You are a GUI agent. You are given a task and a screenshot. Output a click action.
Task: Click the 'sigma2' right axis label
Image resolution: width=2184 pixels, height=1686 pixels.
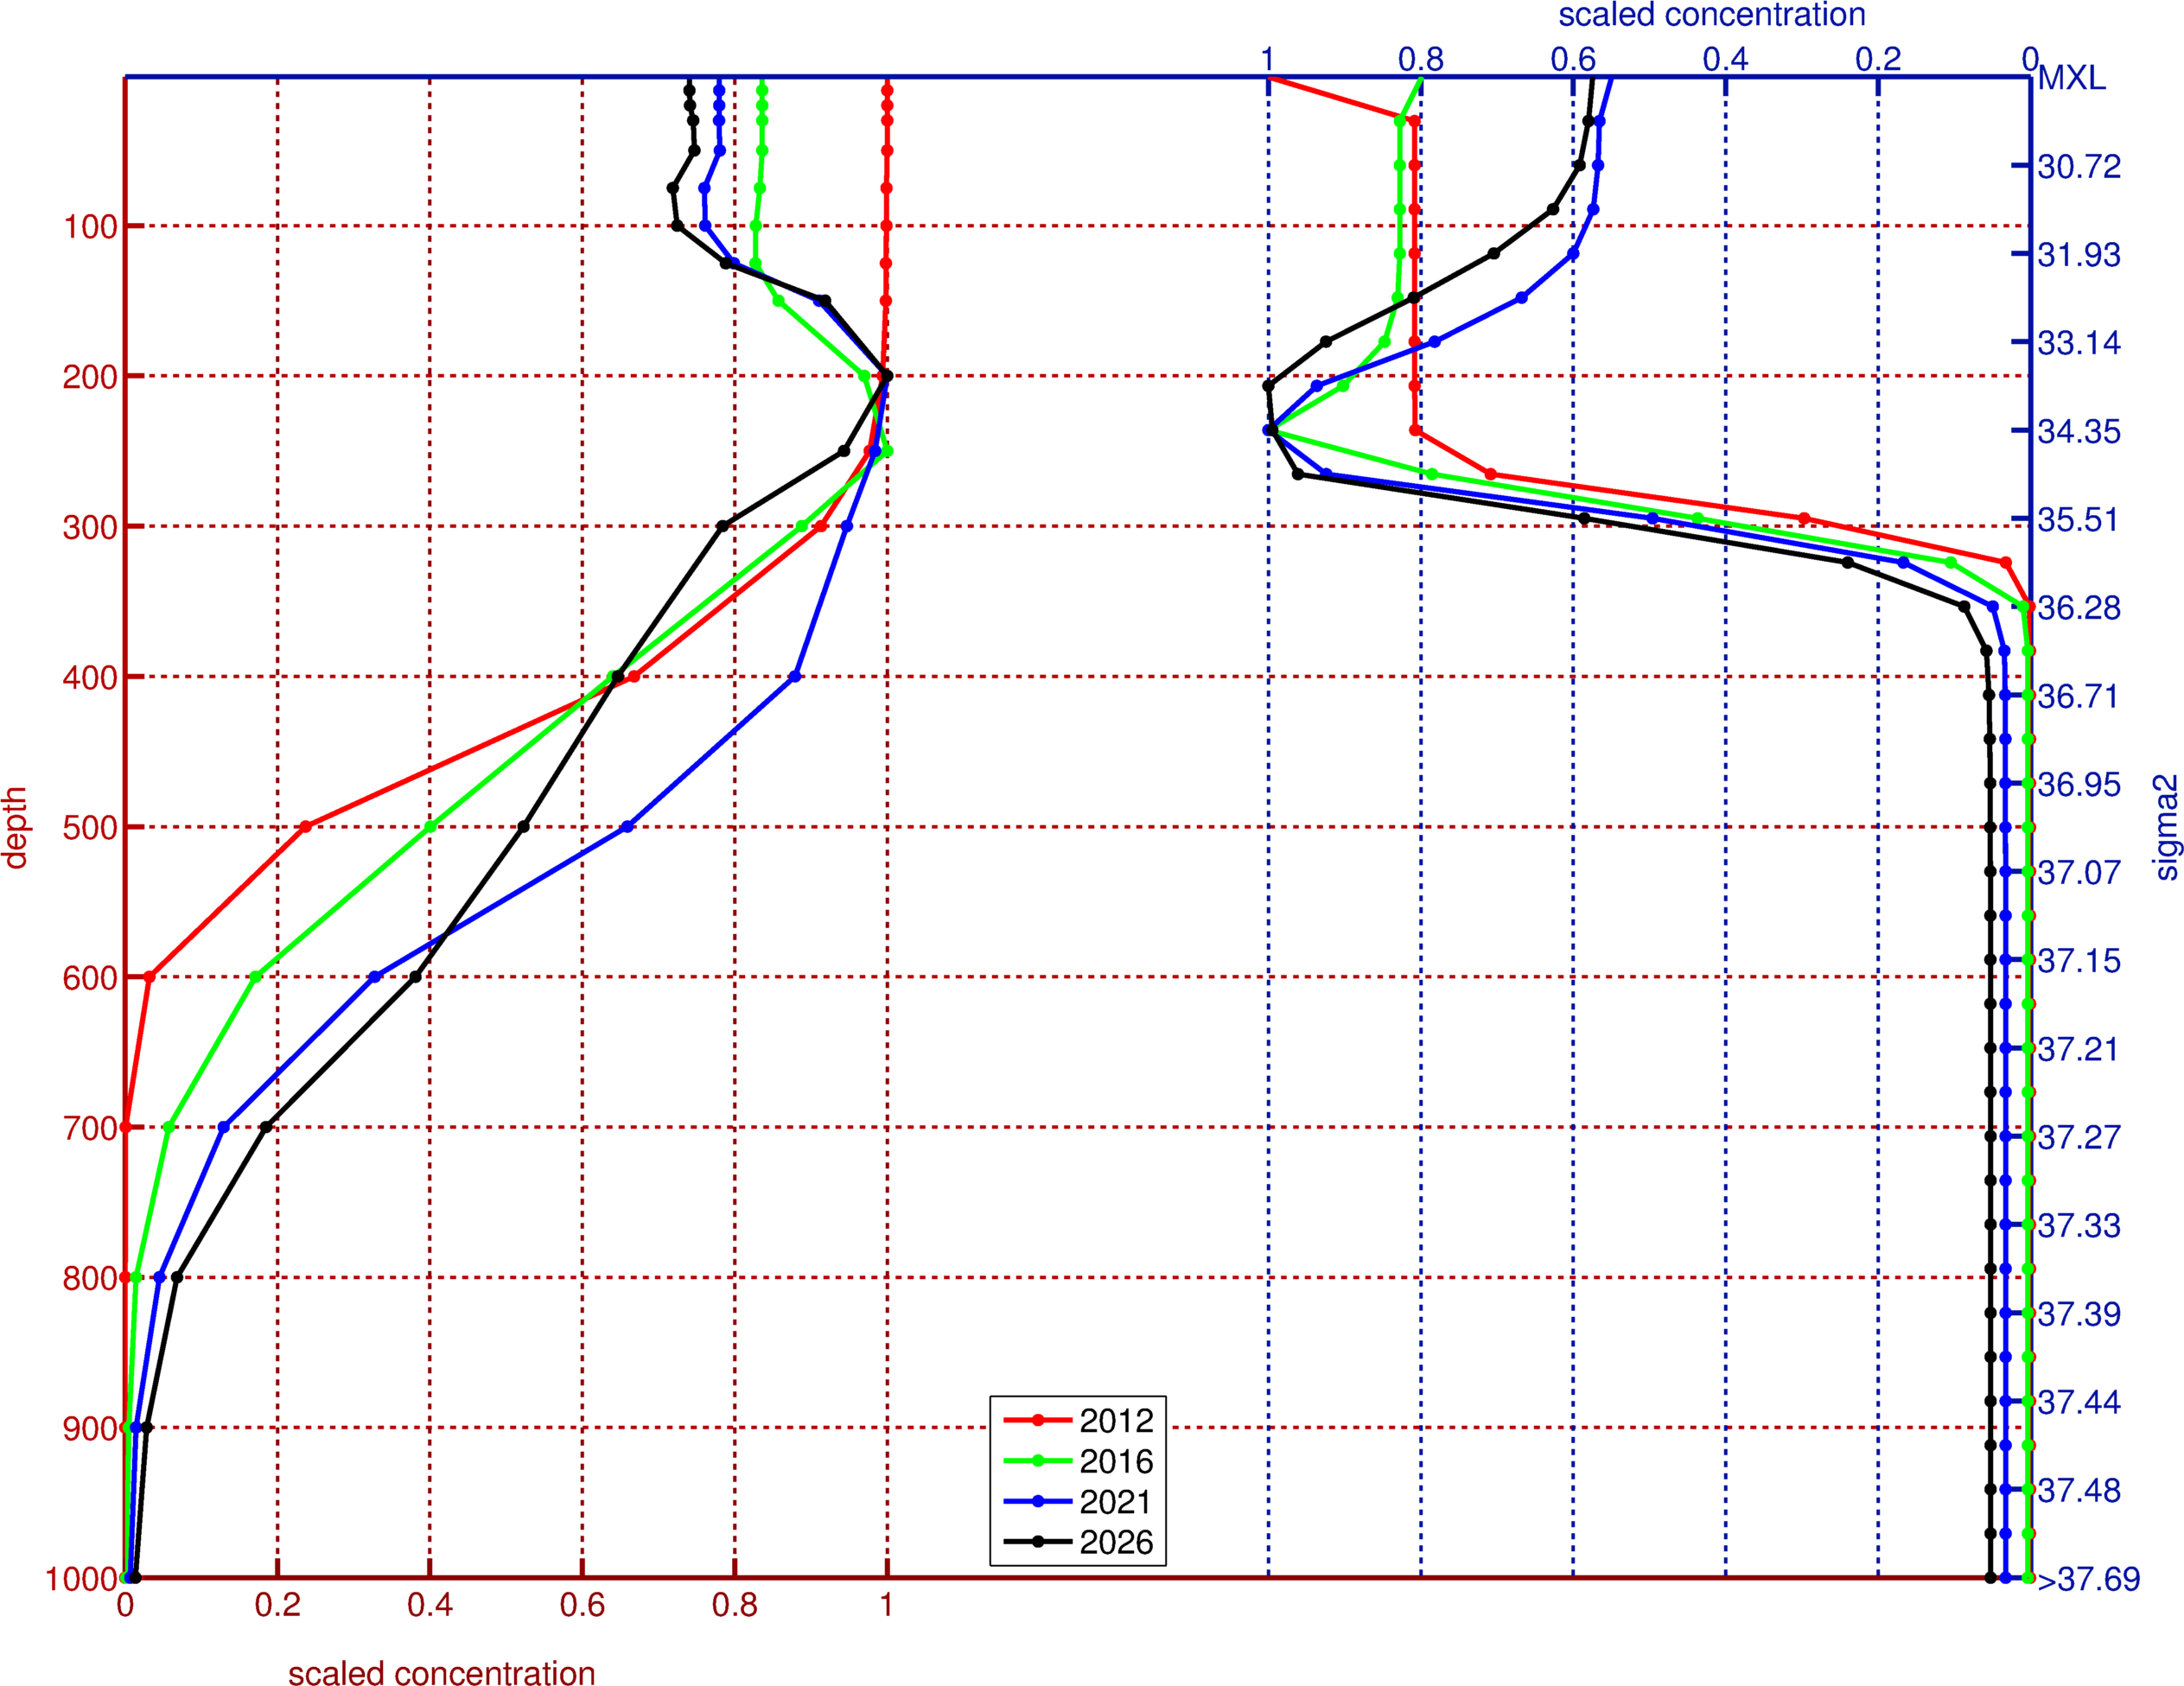2166,827
